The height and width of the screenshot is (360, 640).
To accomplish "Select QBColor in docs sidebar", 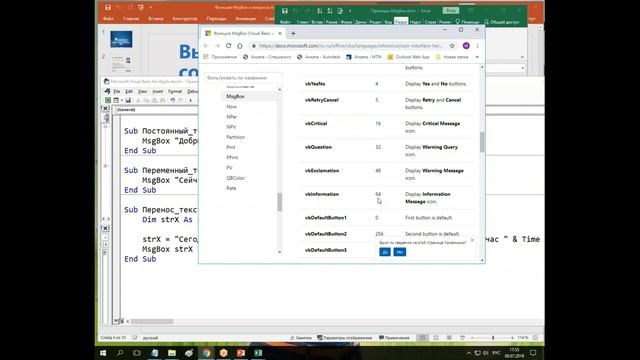I will click(x=236, y=178).
